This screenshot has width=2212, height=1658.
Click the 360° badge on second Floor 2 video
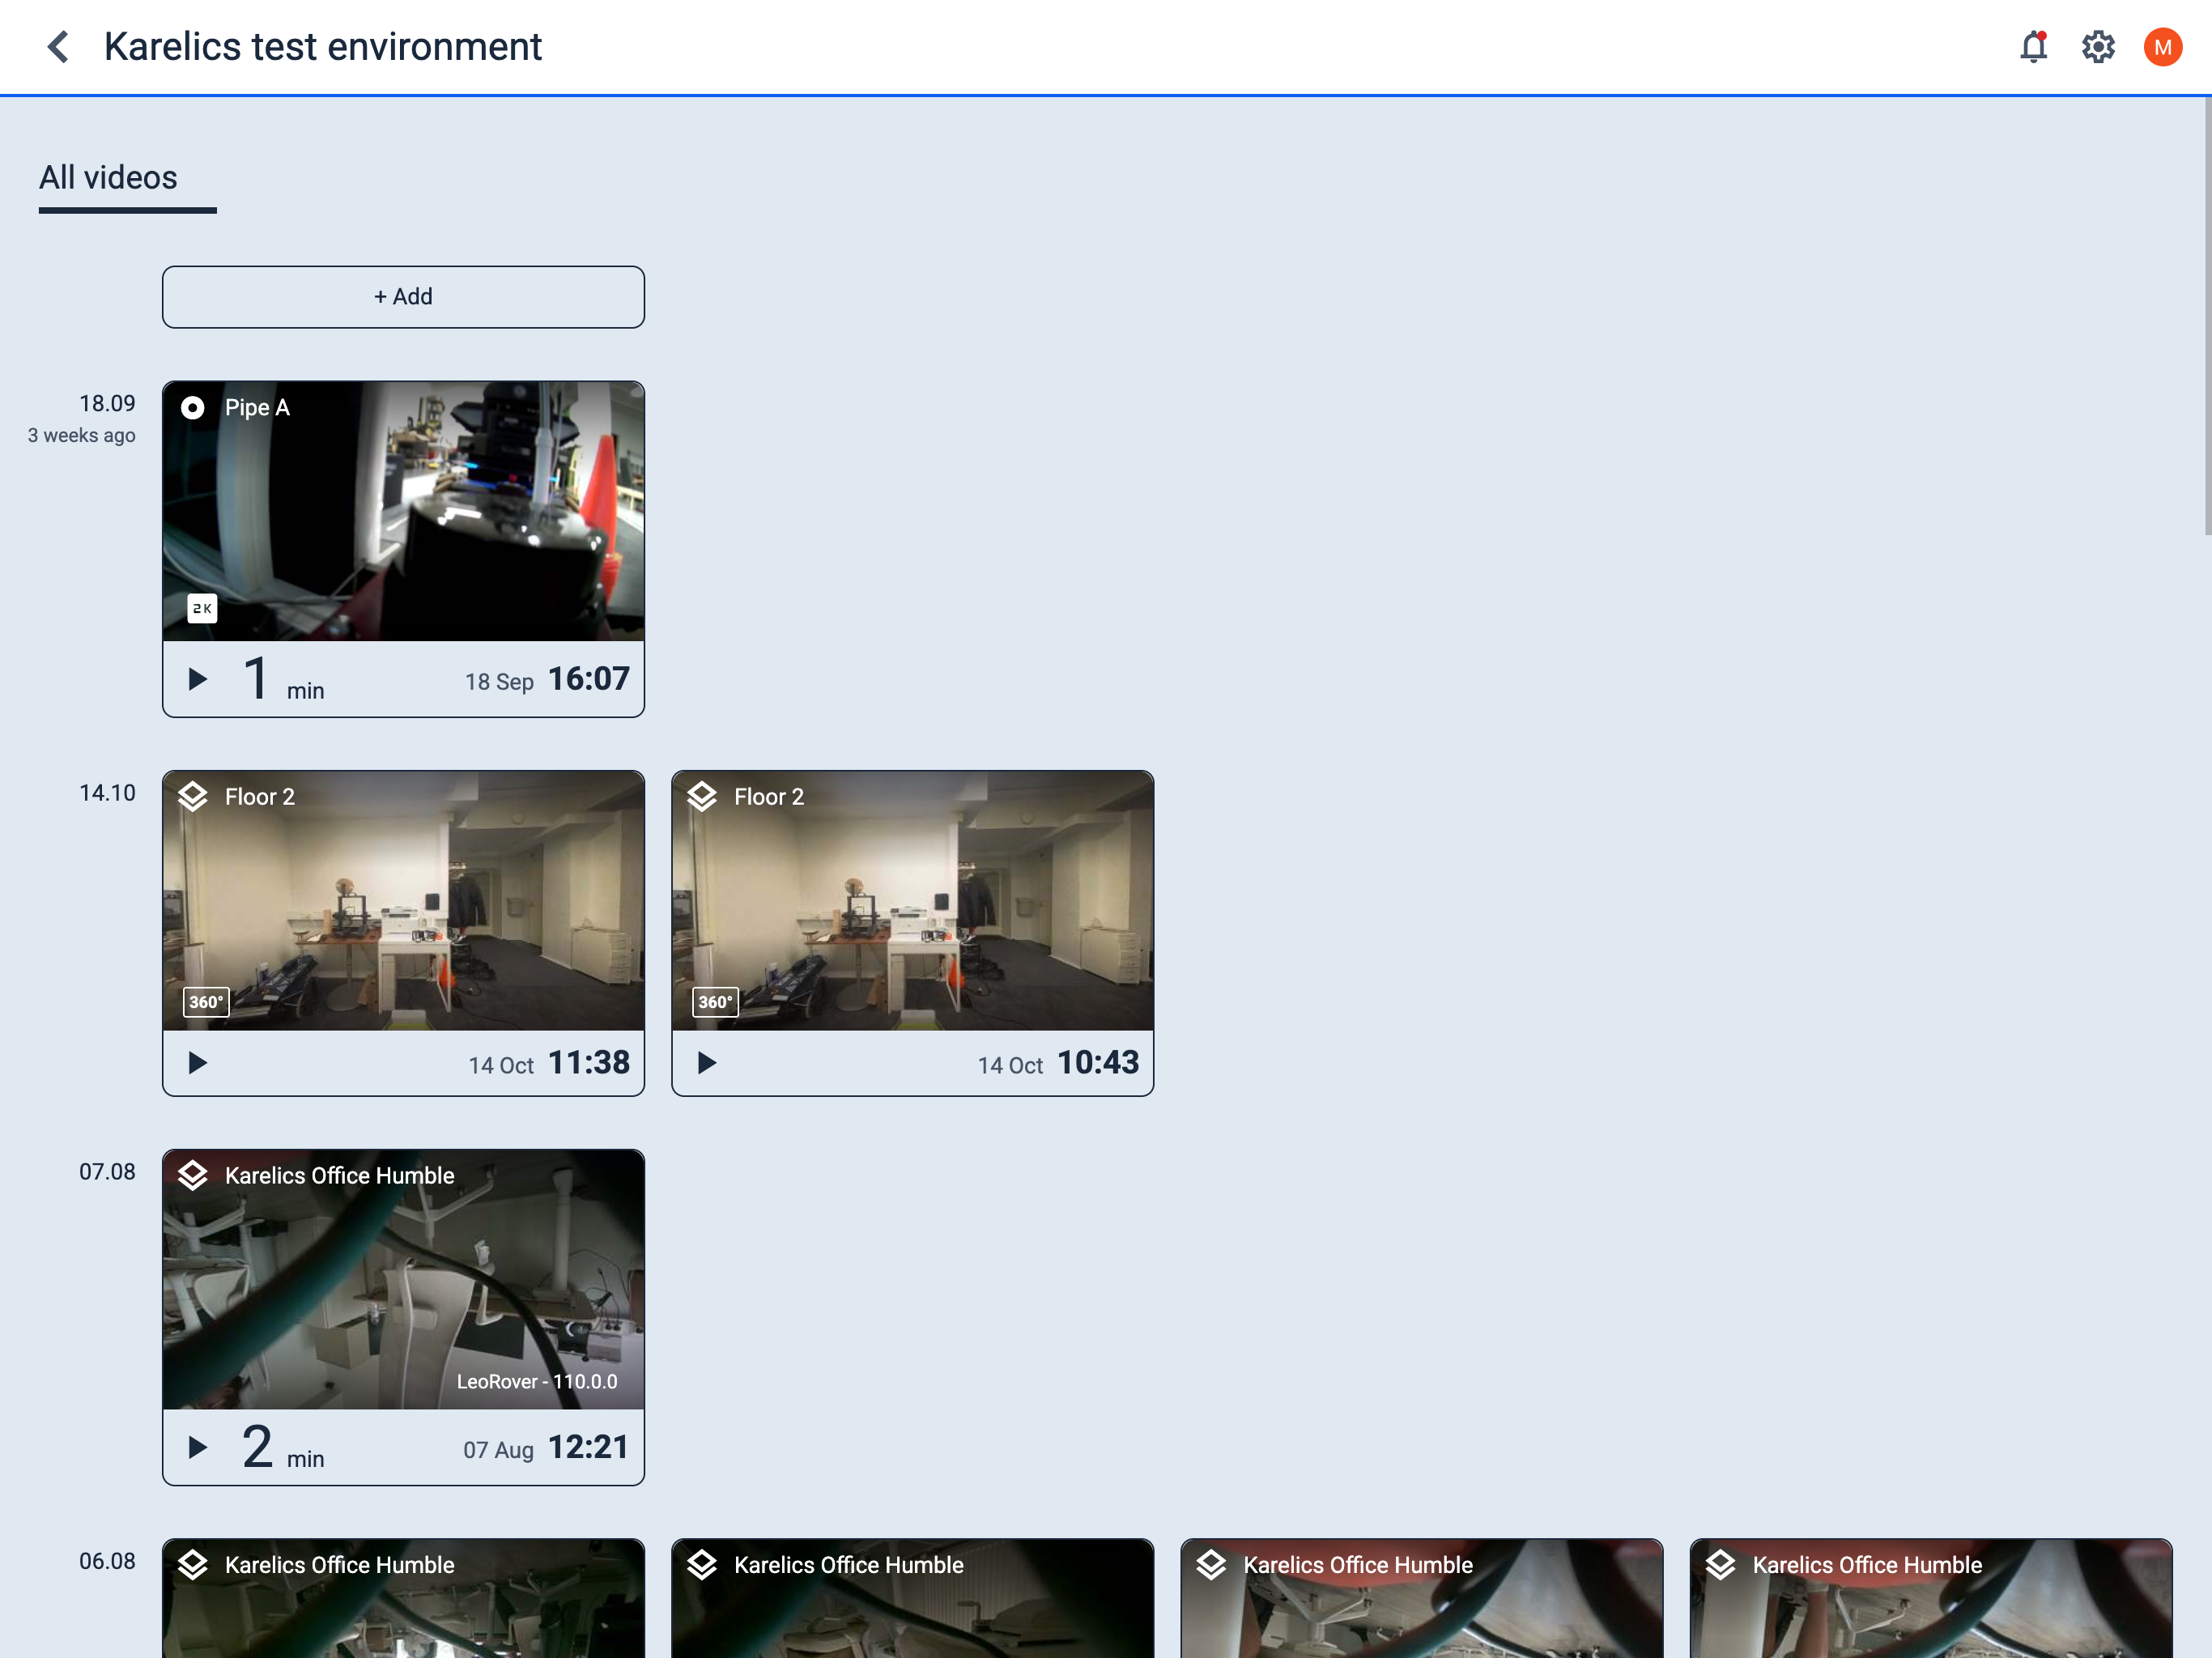714,1001
